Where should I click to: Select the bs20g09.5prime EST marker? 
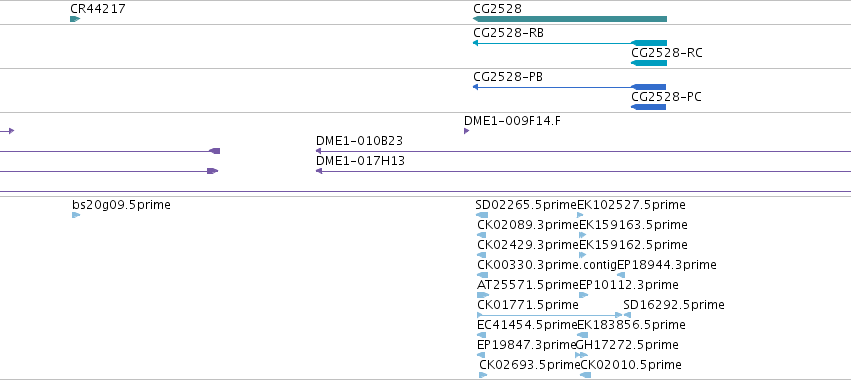76,215
